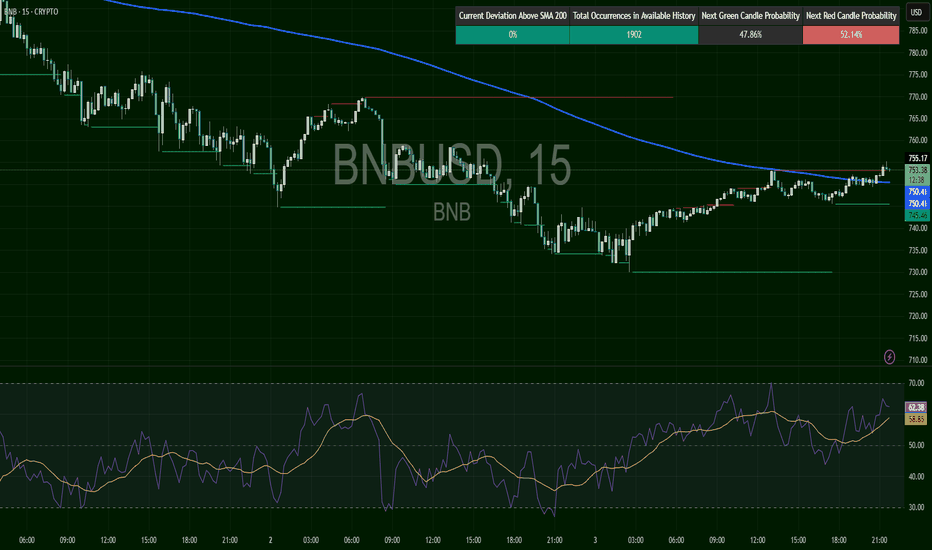Click the 1902 occurrences value cell
The height and width of the screenshot is (550, 932).
pos(634,34)
